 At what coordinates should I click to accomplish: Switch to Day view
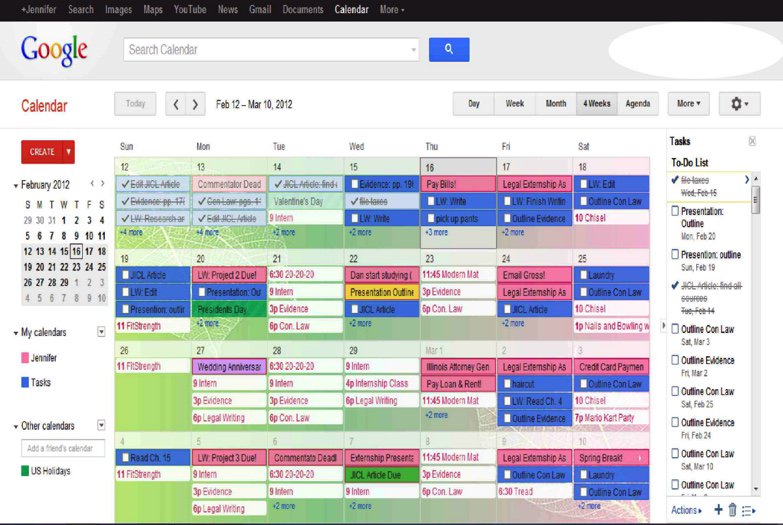pos(473,104)
